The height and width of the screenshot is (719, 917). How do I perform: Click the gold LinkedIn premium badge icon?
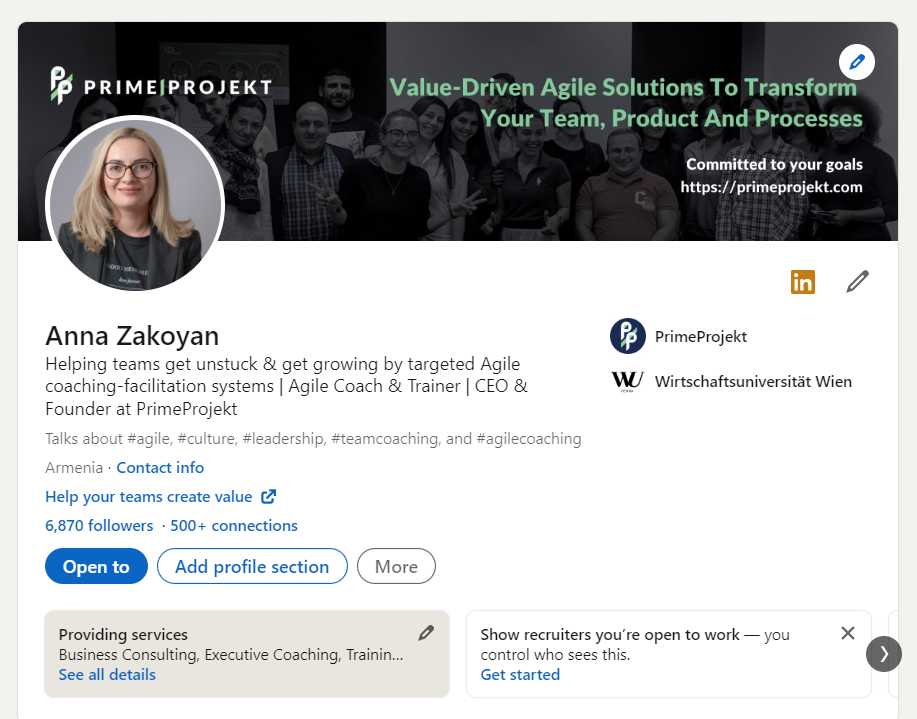(x=802, y=282)
